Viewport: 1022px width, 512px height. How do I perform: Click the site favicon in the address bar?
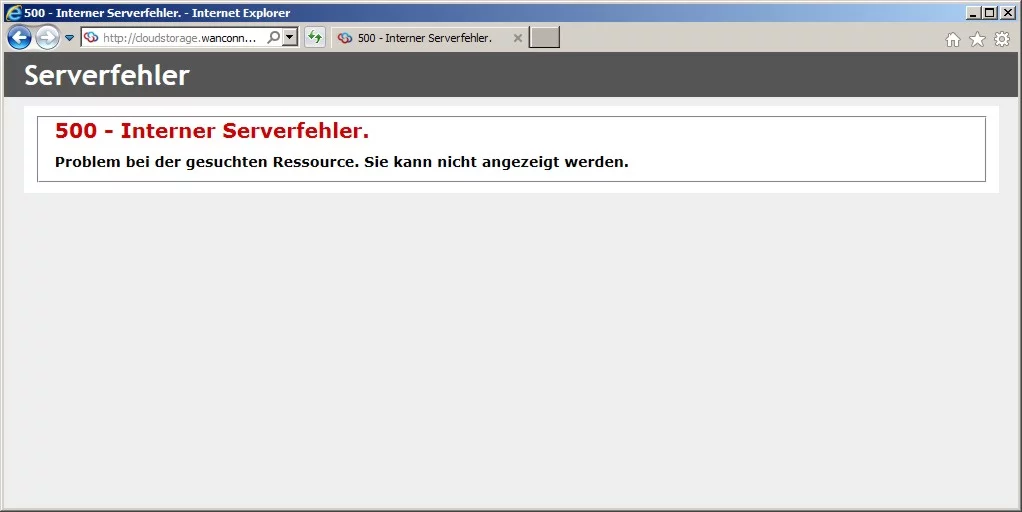point(91,38)
